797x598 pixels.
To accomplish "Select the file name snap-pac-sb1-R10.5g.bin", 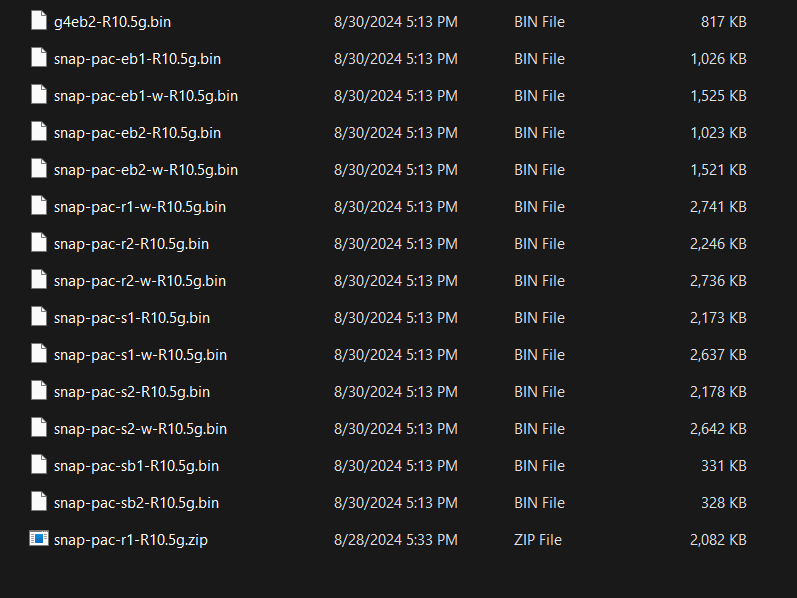I will [x=136, y=466].
